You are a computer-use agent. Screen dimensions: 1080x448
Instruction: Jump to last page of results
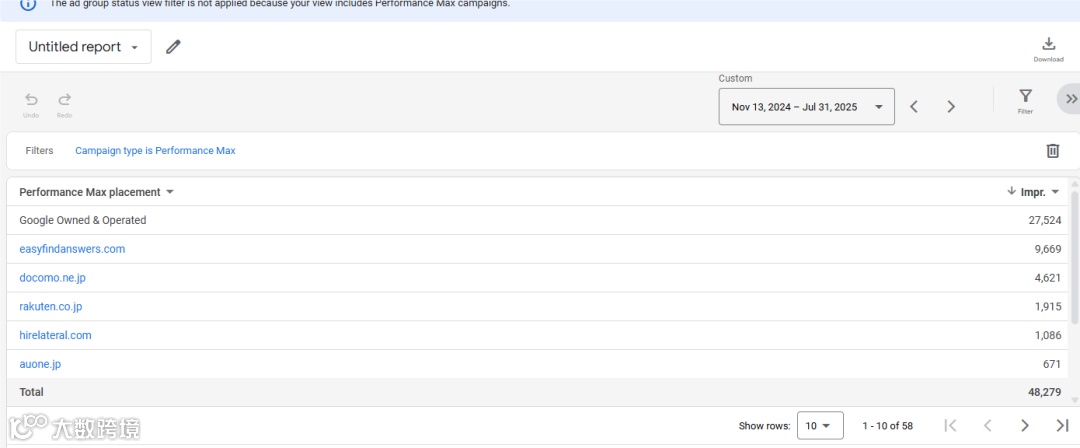tap(1062, 425)
